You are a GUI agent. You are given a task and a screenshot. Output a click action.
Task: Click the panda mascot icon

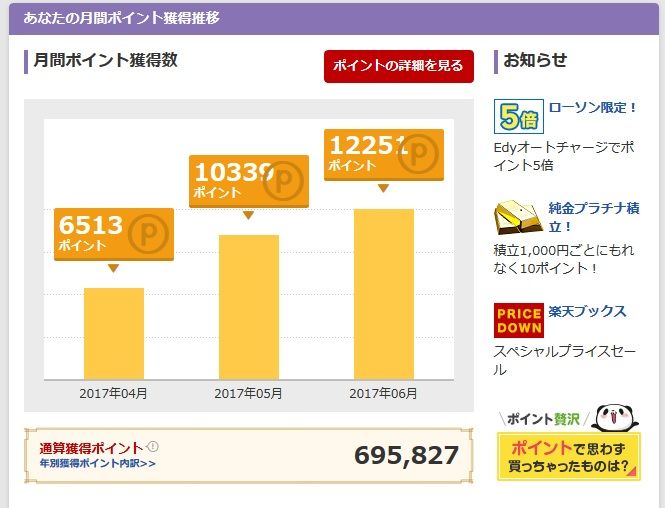coord(615,418)
